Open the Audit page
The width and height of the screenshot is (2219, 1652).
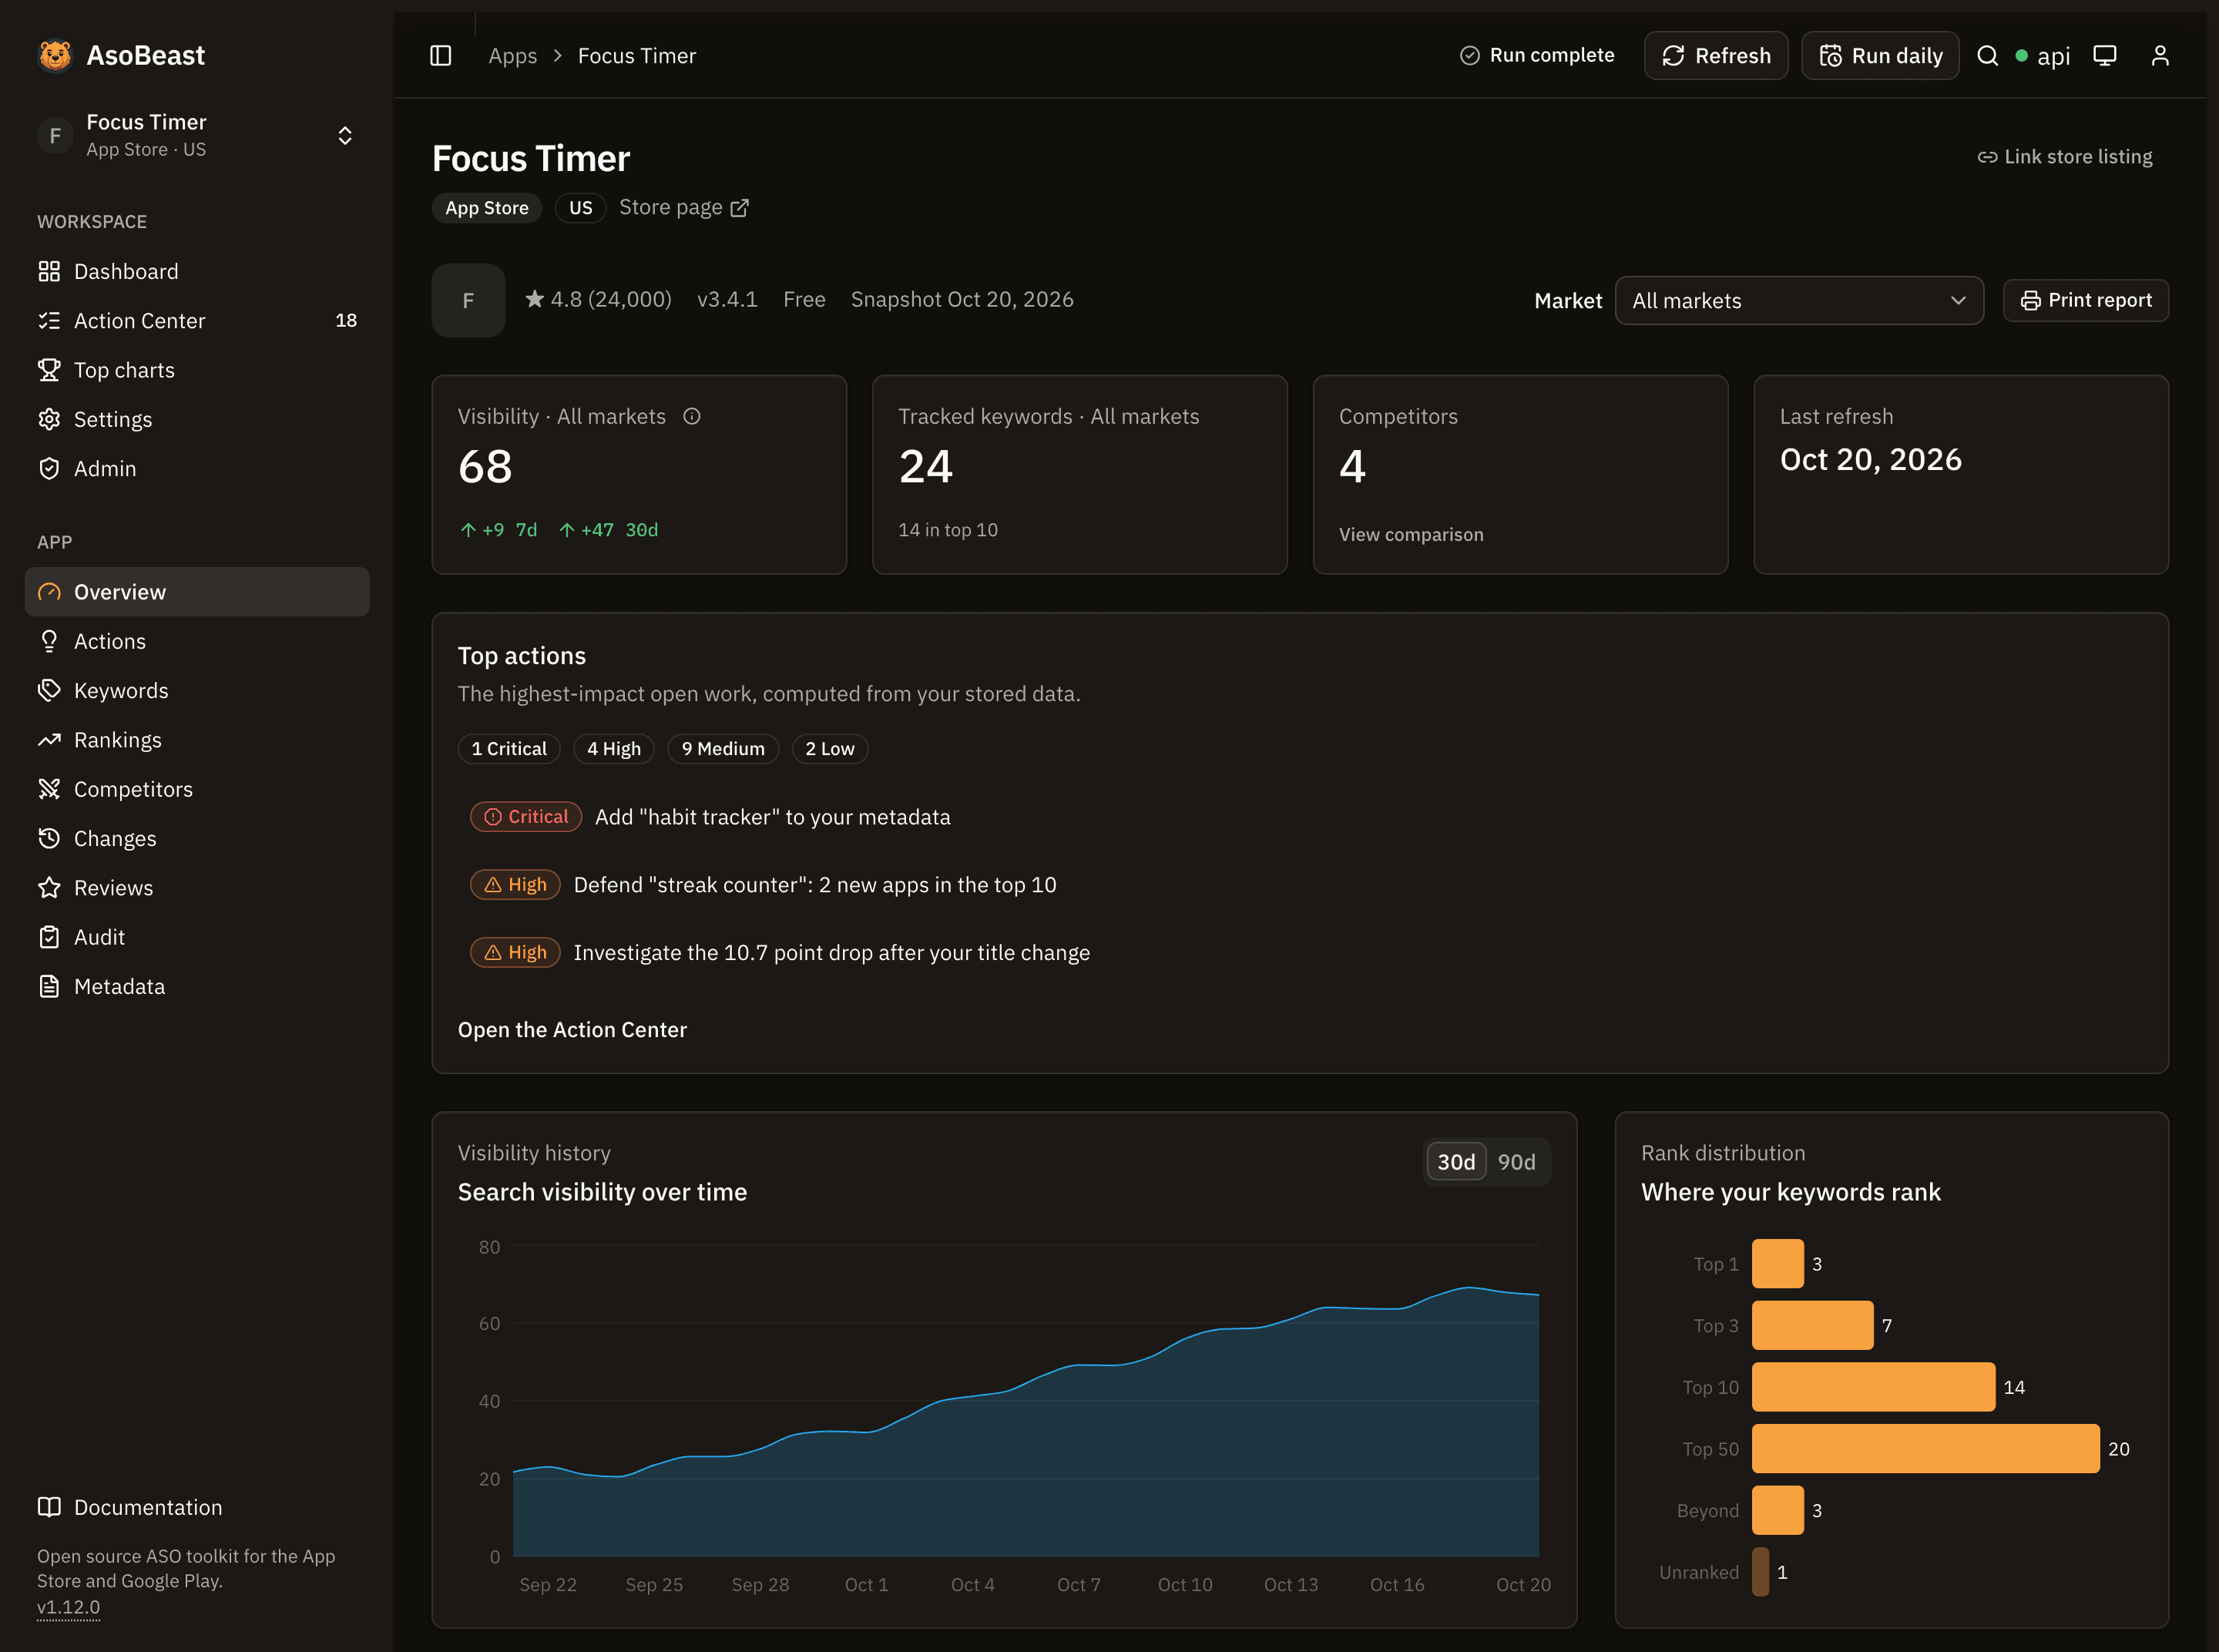[197, 937]
